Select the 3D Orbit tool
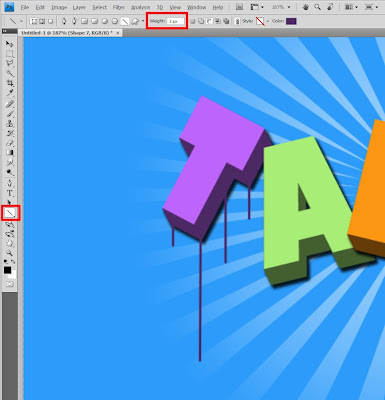The height and width of the screenshot is (400, 385). point(10,234)
